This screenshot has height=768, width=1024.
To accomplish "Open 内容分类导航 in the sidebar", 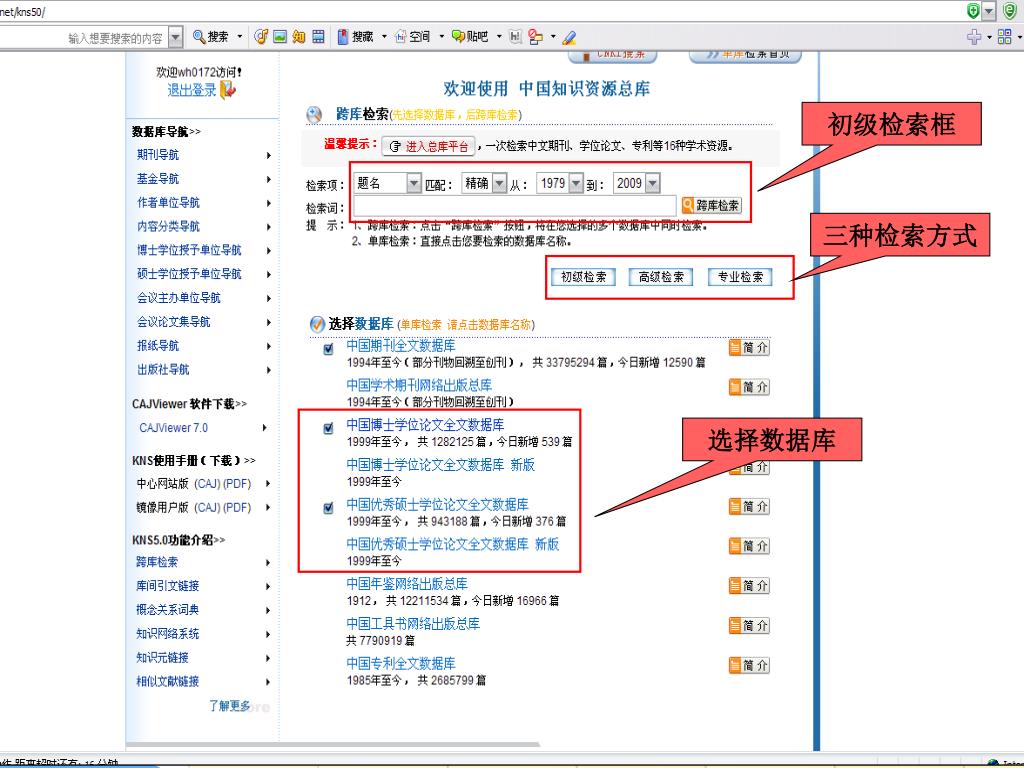I will [x=168, y=227].
